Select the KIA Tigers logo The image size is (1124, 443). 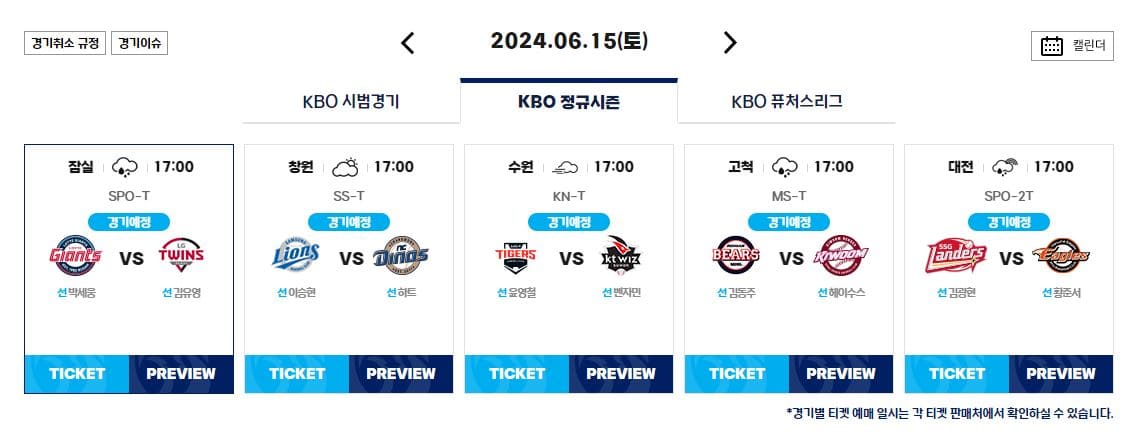(x=516, y=257)
